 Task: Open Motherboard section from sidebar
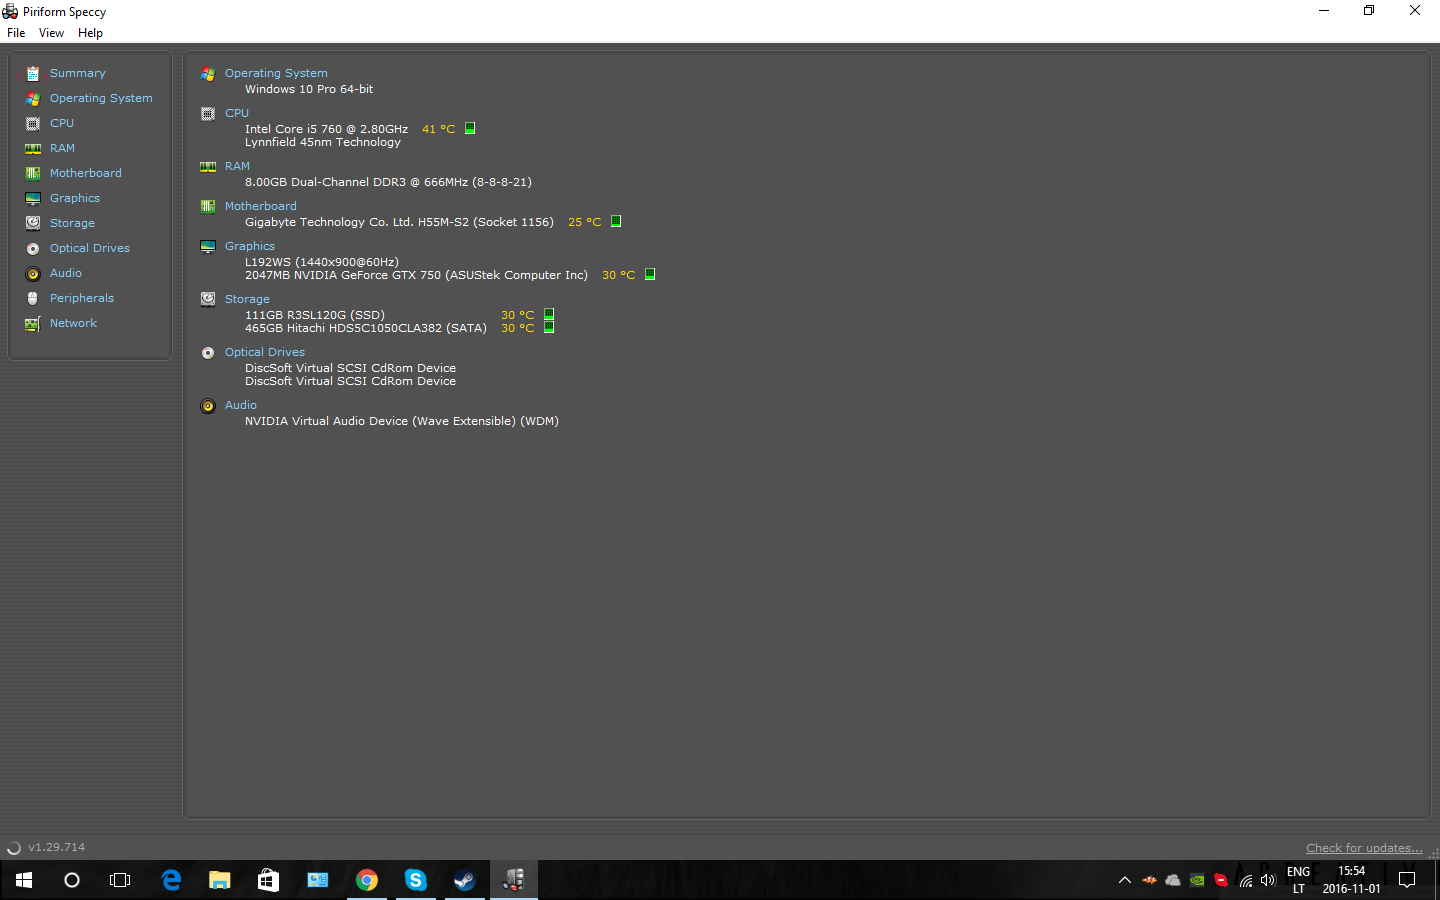pyautogui.click(x=86, y=173)
